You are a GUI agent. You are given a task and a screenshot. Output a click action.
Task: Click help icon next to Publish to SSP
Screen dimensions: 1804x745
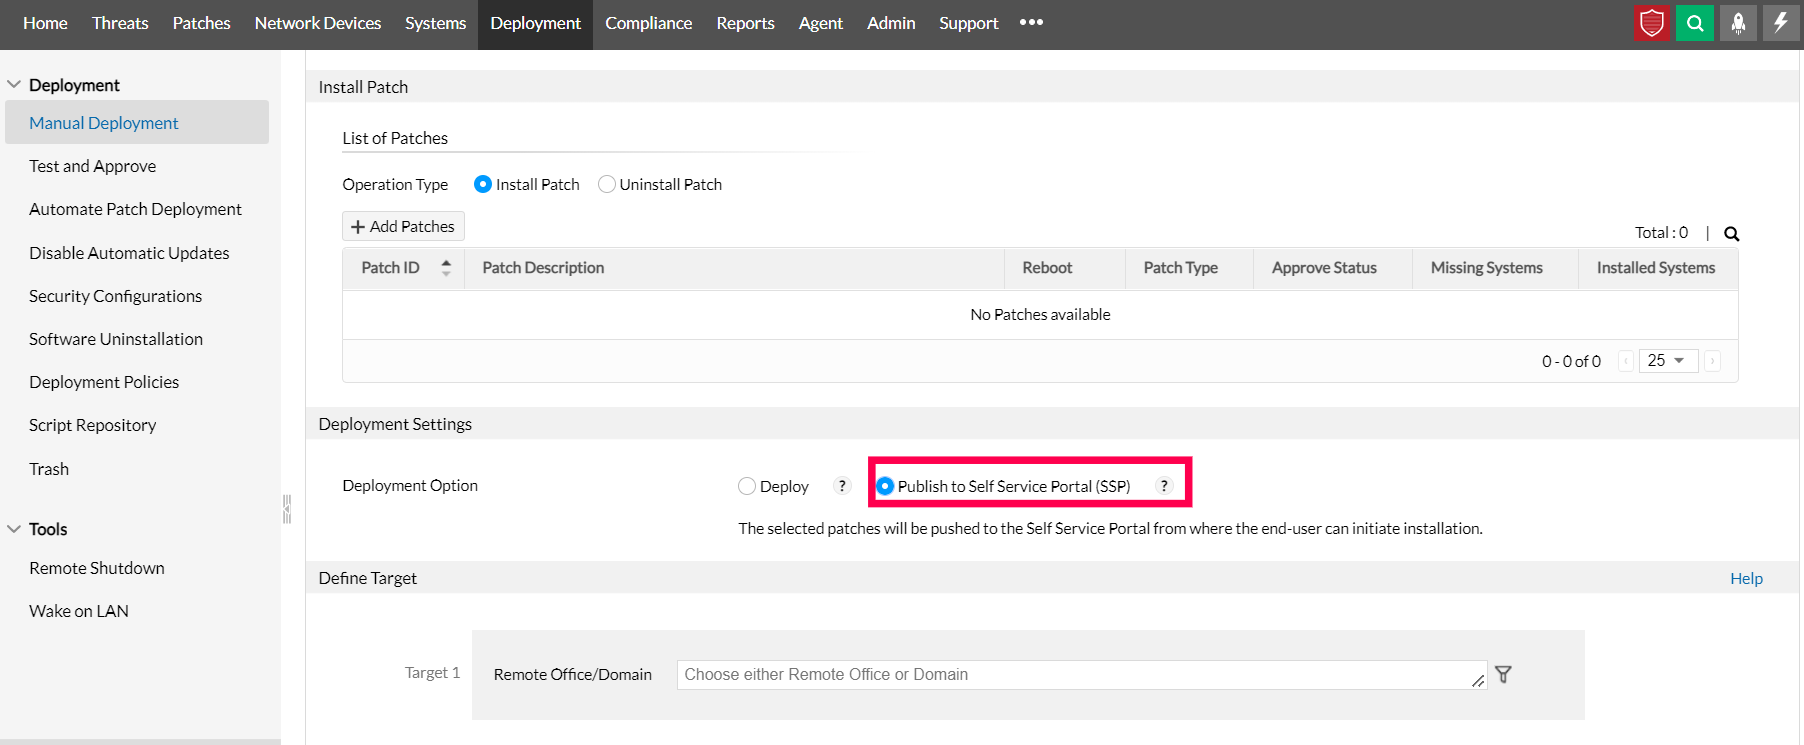(1164, 486)
